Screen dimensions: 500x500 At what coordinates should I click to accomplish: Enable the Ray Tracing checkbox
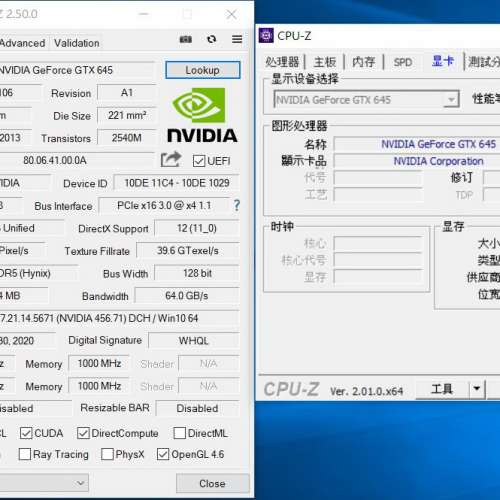coord(25,454)
